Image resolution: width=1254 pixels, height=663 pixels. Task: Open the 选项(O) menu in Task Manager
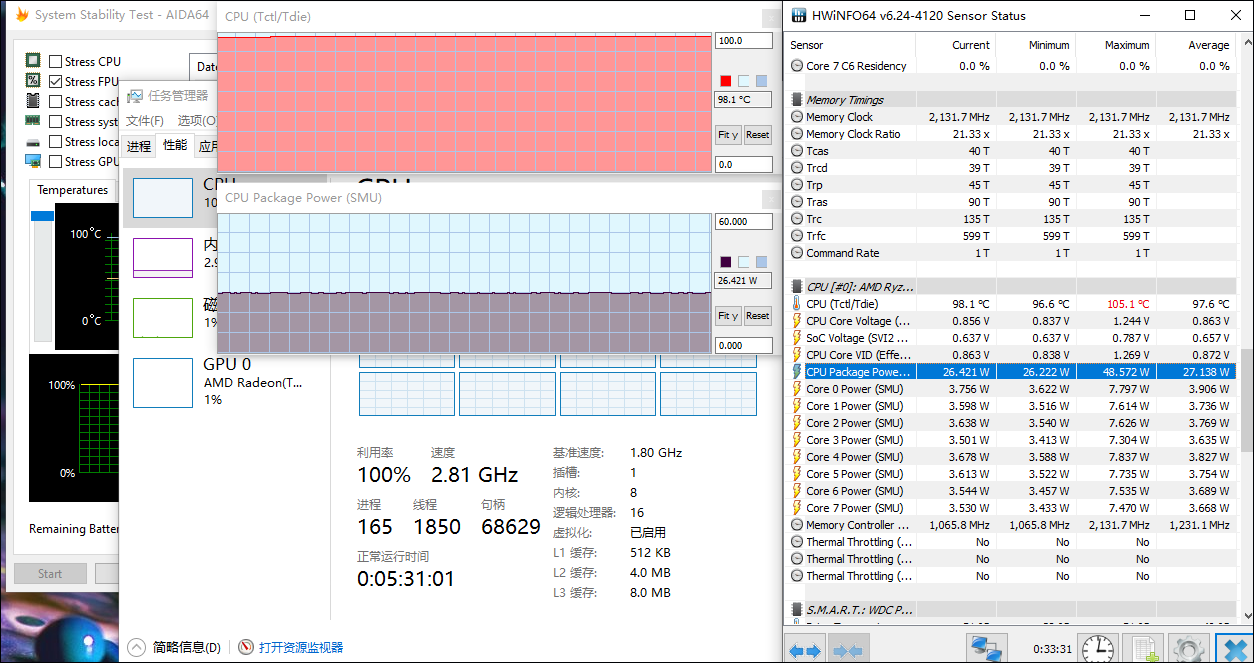[196, 121]
